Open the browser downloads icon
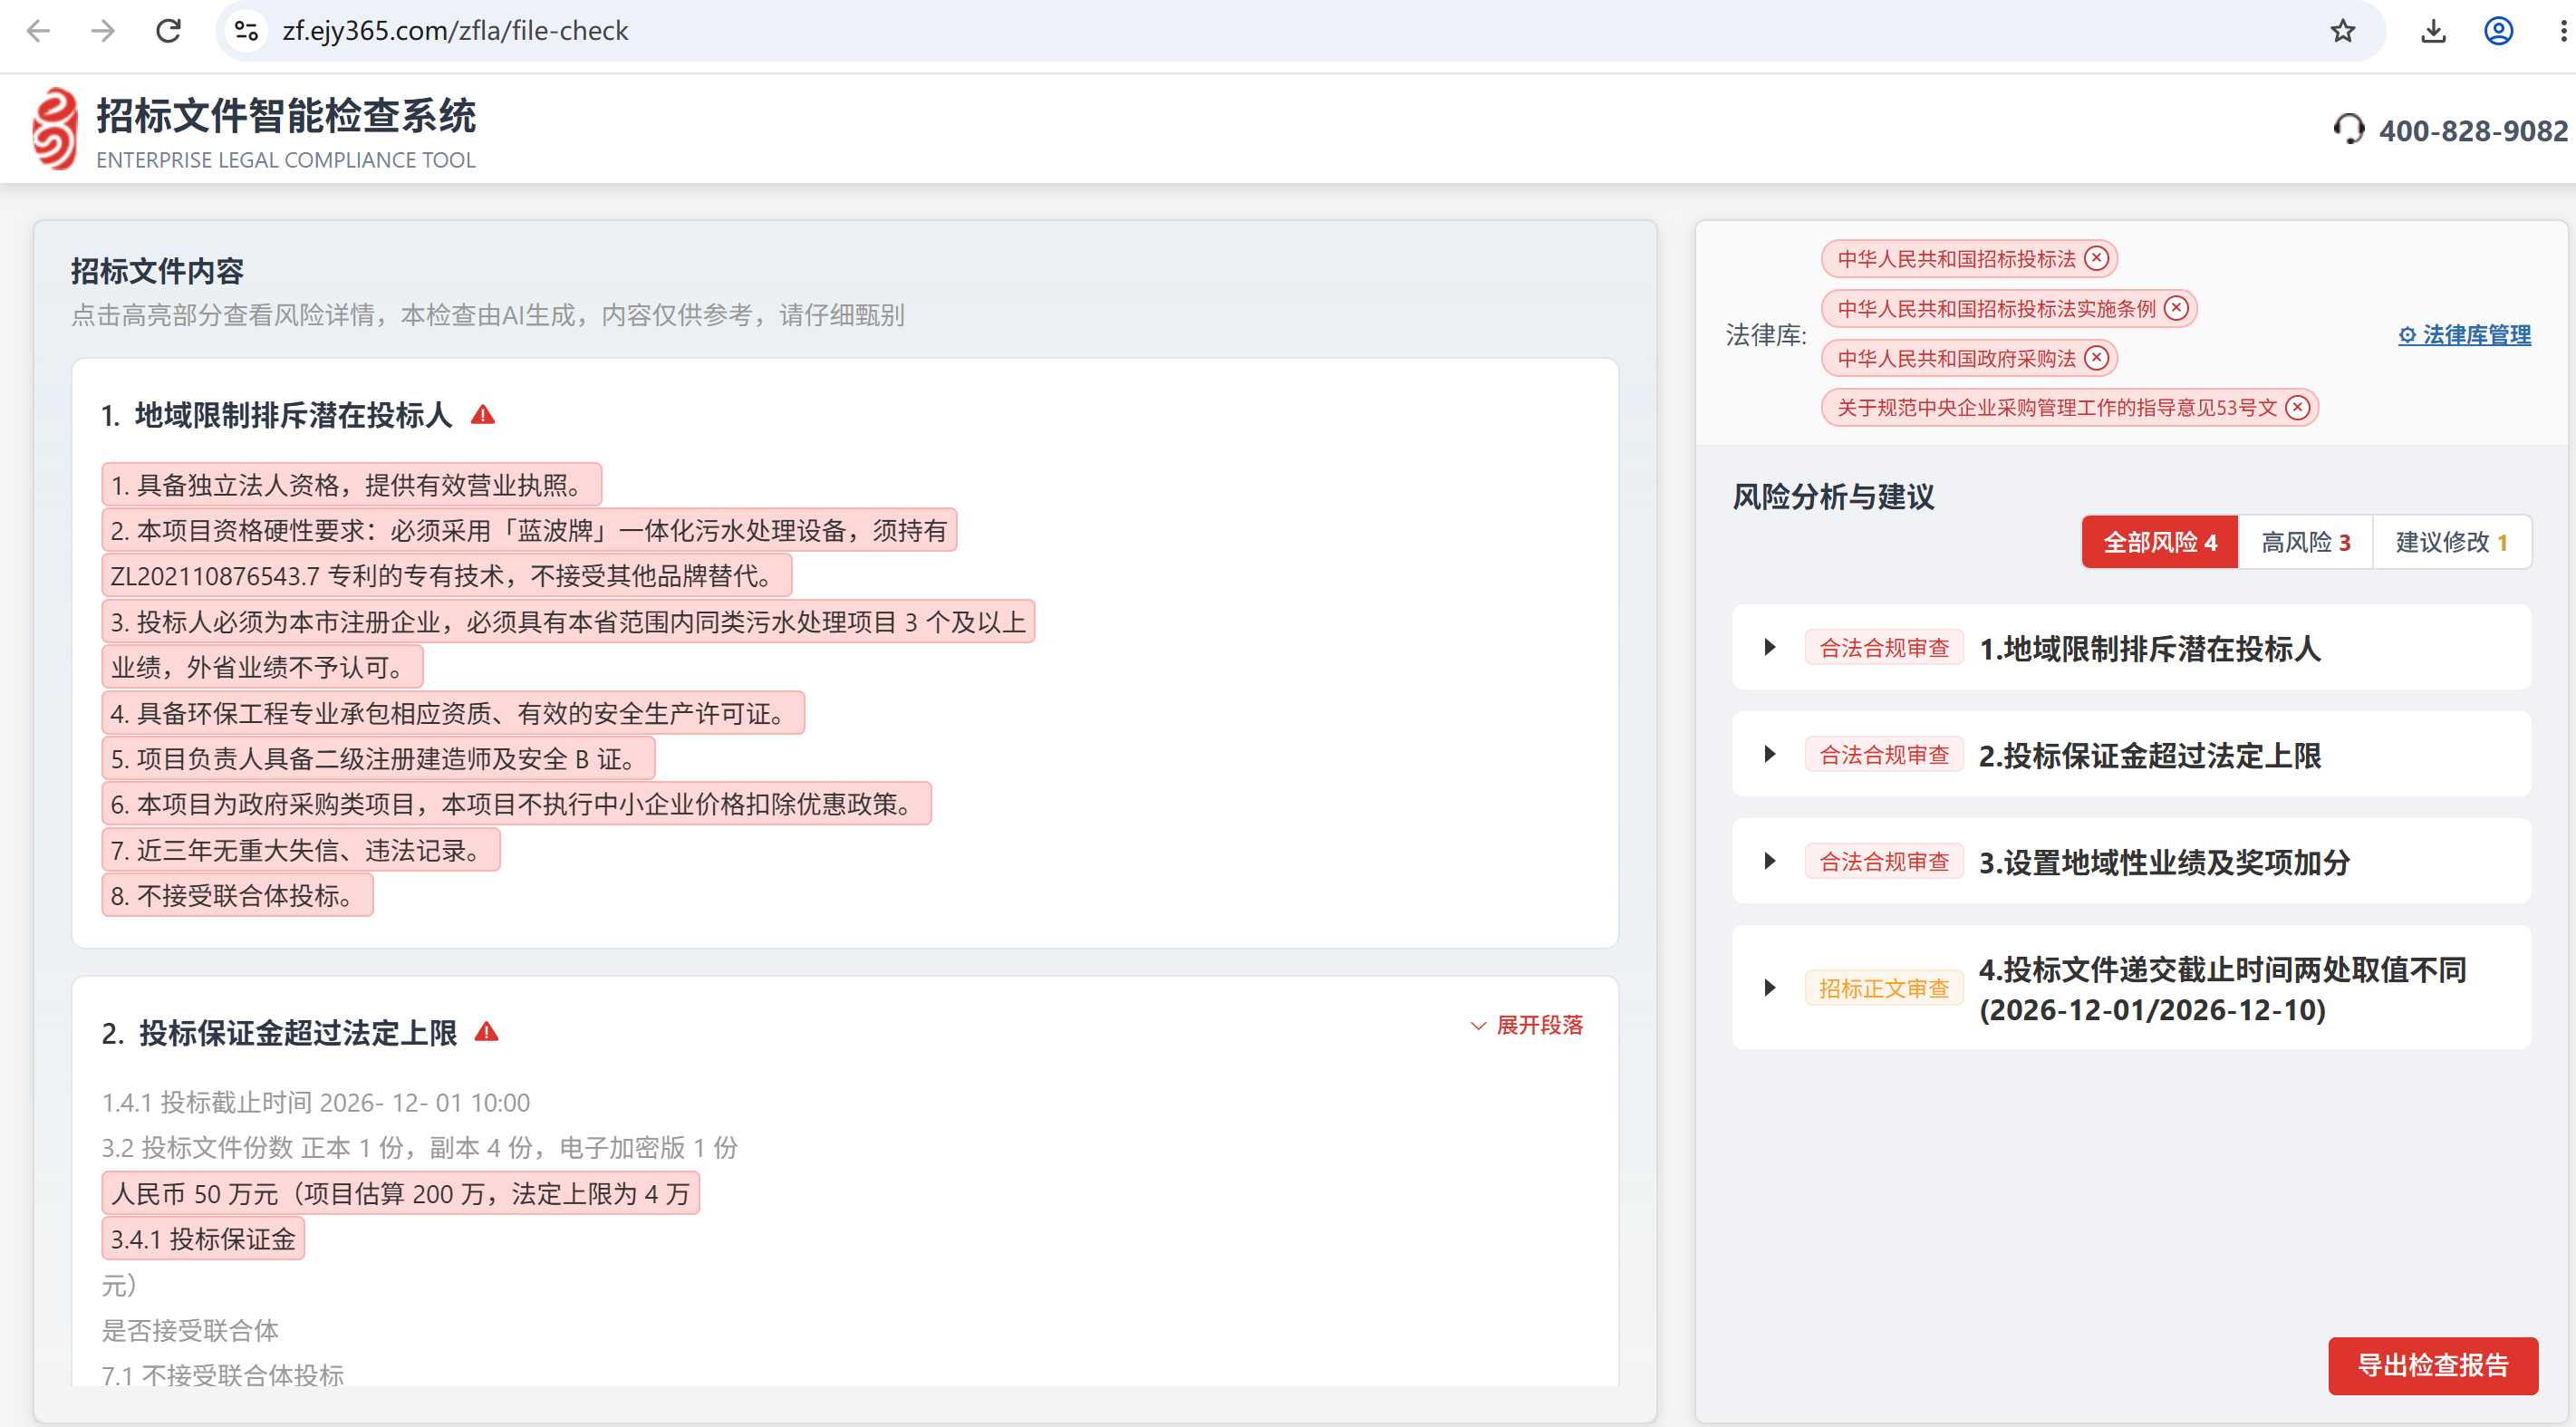2576x1427 pixels. point(2433,31)
